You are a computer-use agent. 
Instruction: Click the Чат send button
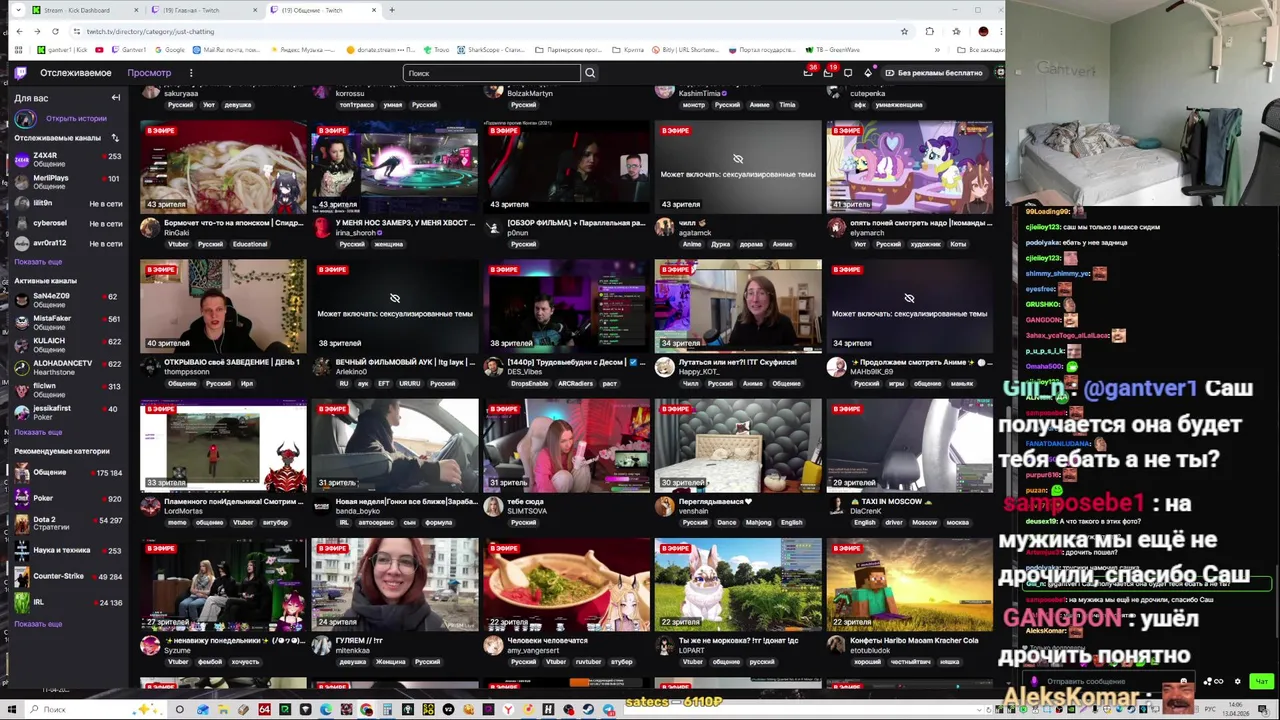tap(1261, 681)
